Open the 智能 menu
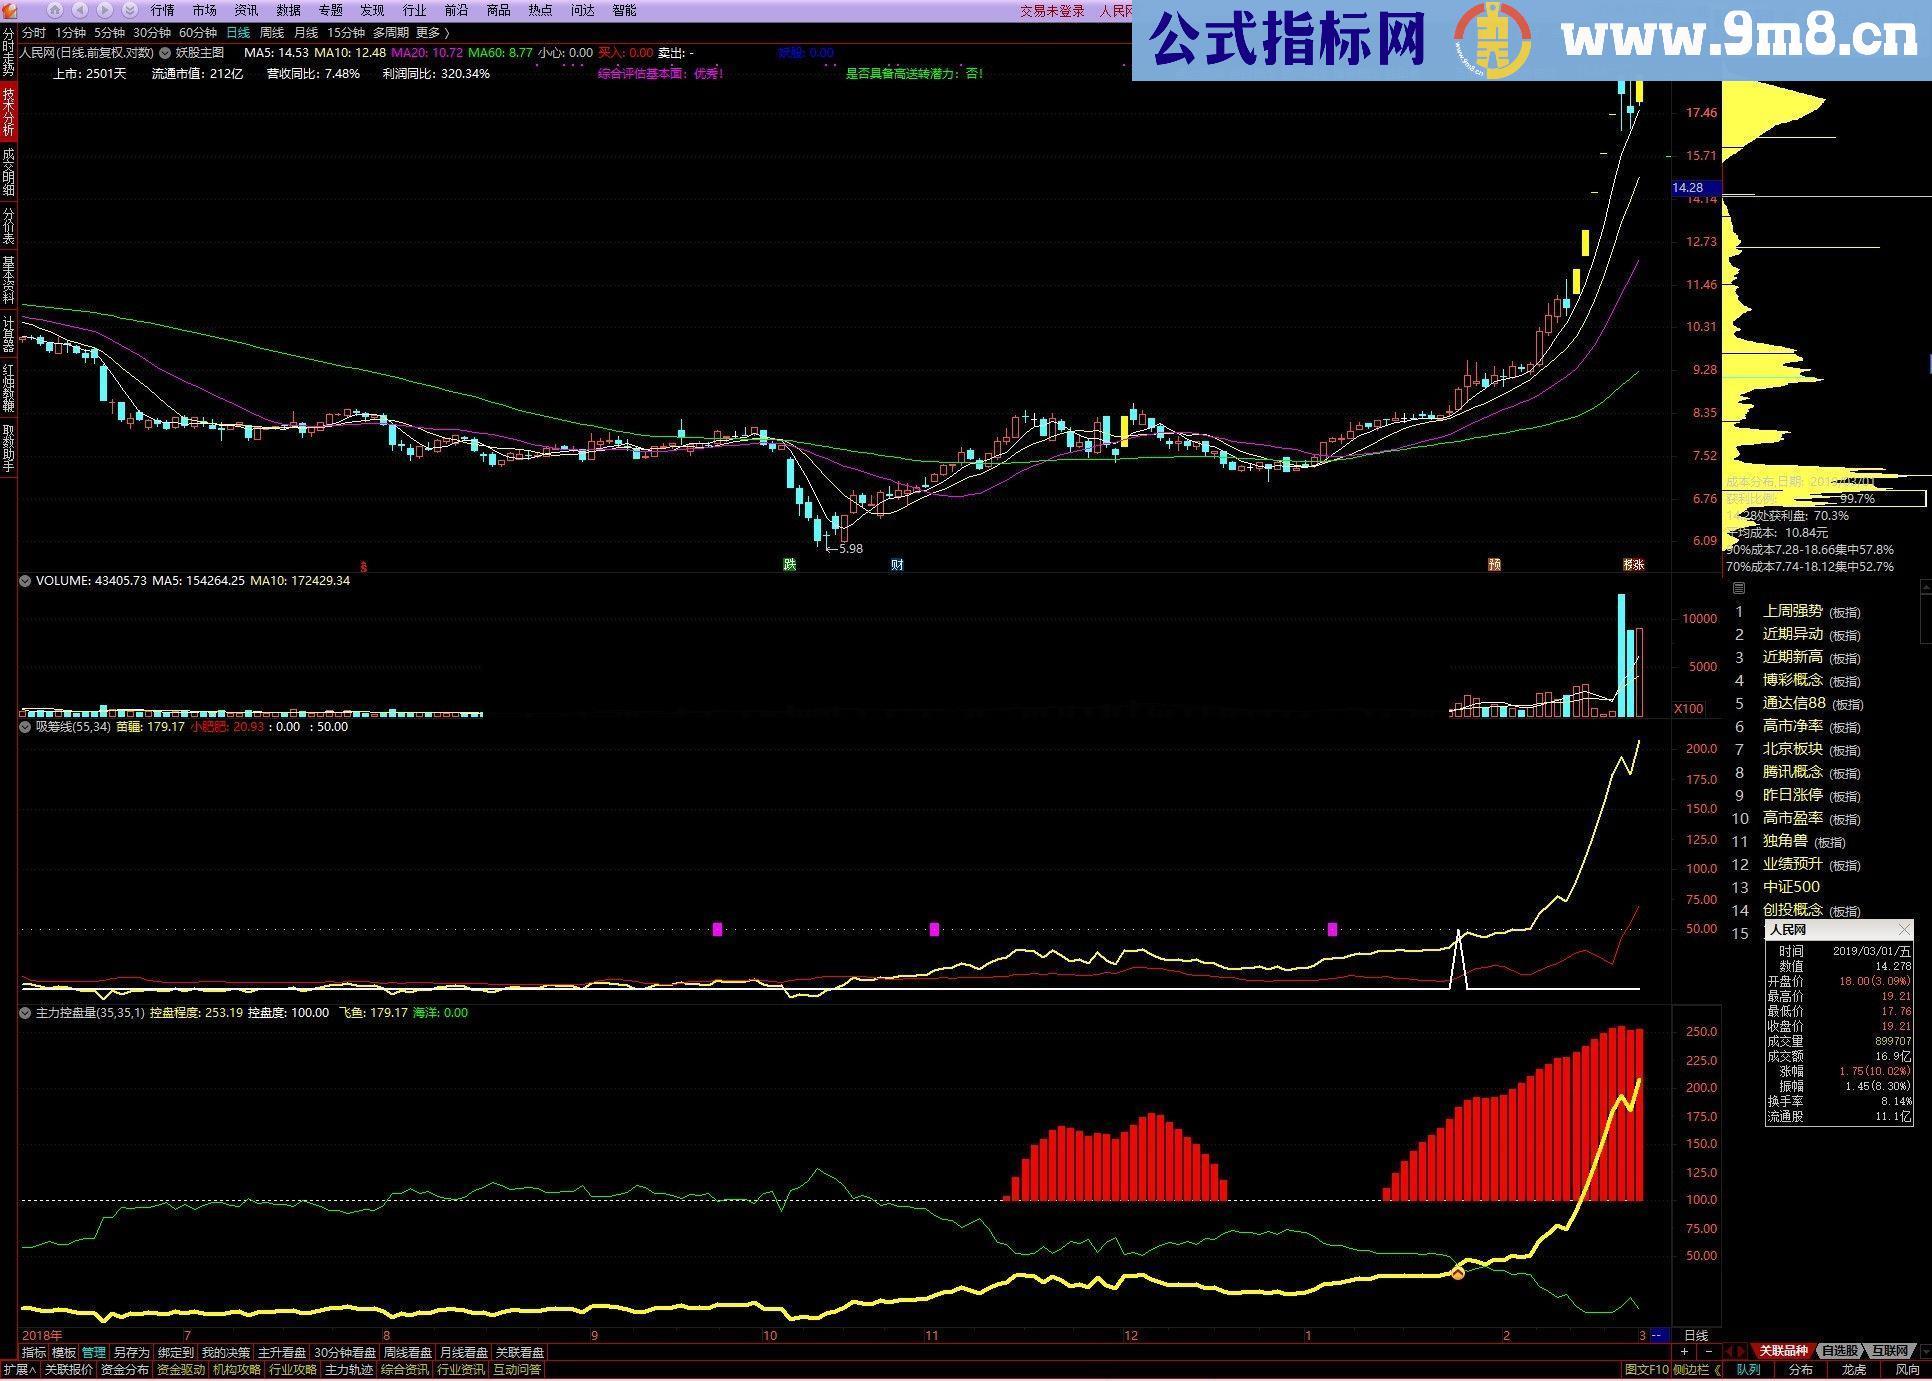Image resolution: width=1932 pixels, height=1381 pixels. [x=624, y=10]
